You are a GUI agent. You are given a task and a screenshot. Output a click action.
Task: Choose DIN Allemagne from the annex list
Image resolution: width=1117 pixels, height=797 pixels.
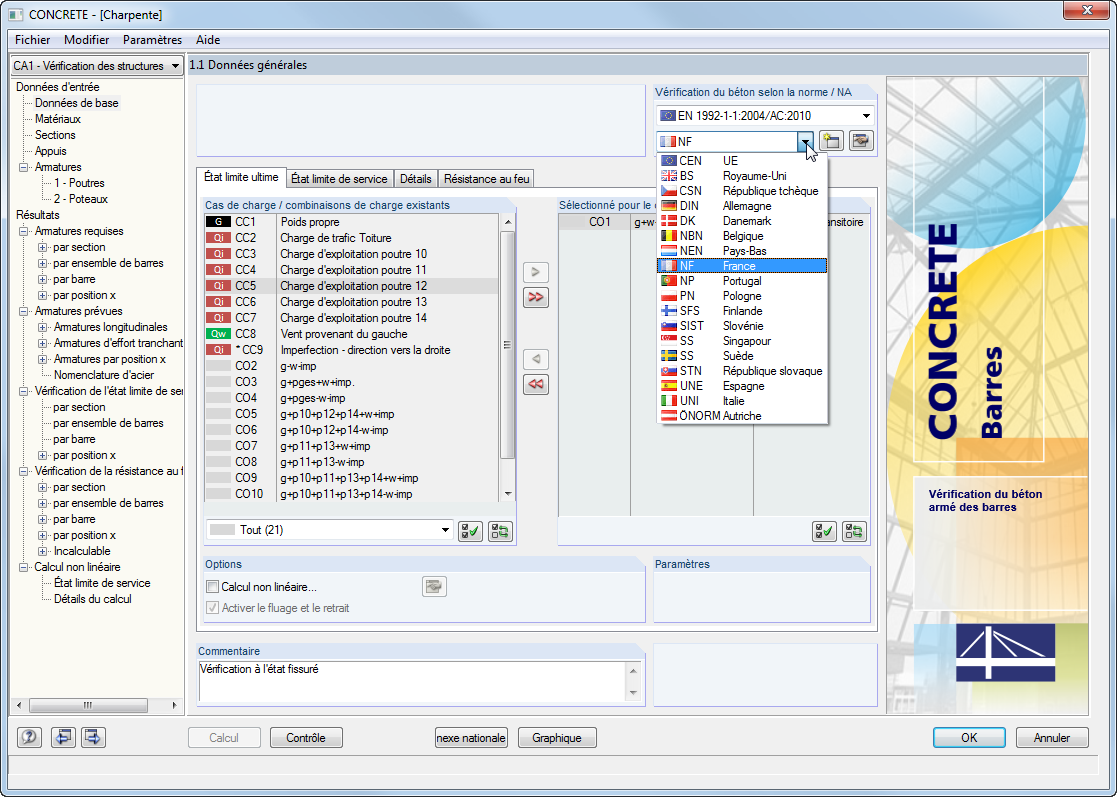tap(742, 206)
